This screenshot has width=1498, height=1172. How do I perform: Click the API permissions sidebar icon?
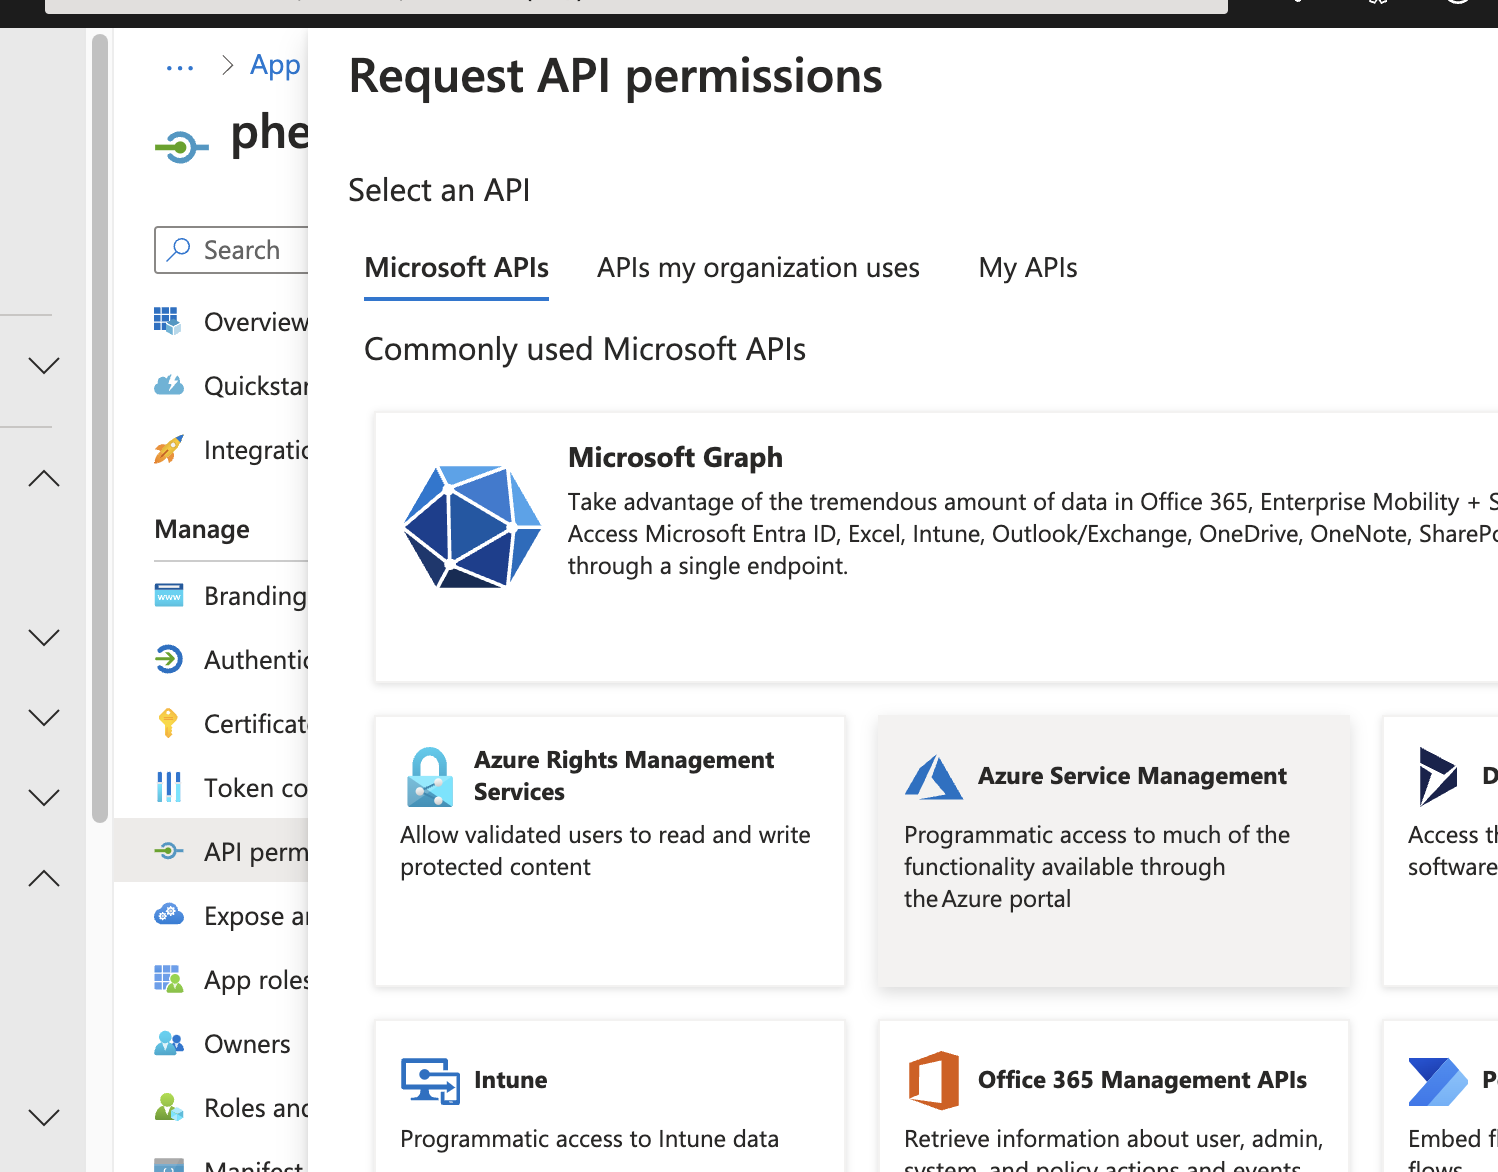(168, 851)
